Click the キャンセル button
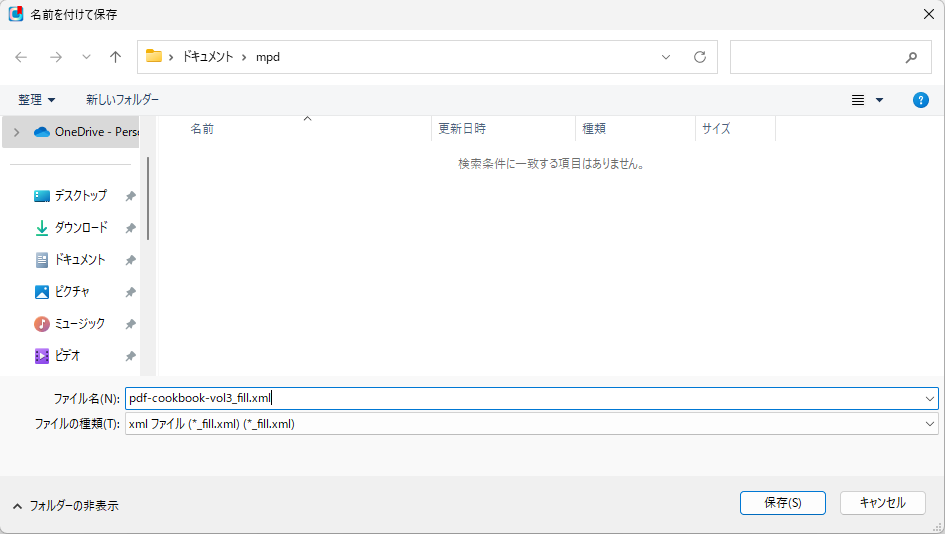This screenshot has width=945, height=534. pos(882,503)
